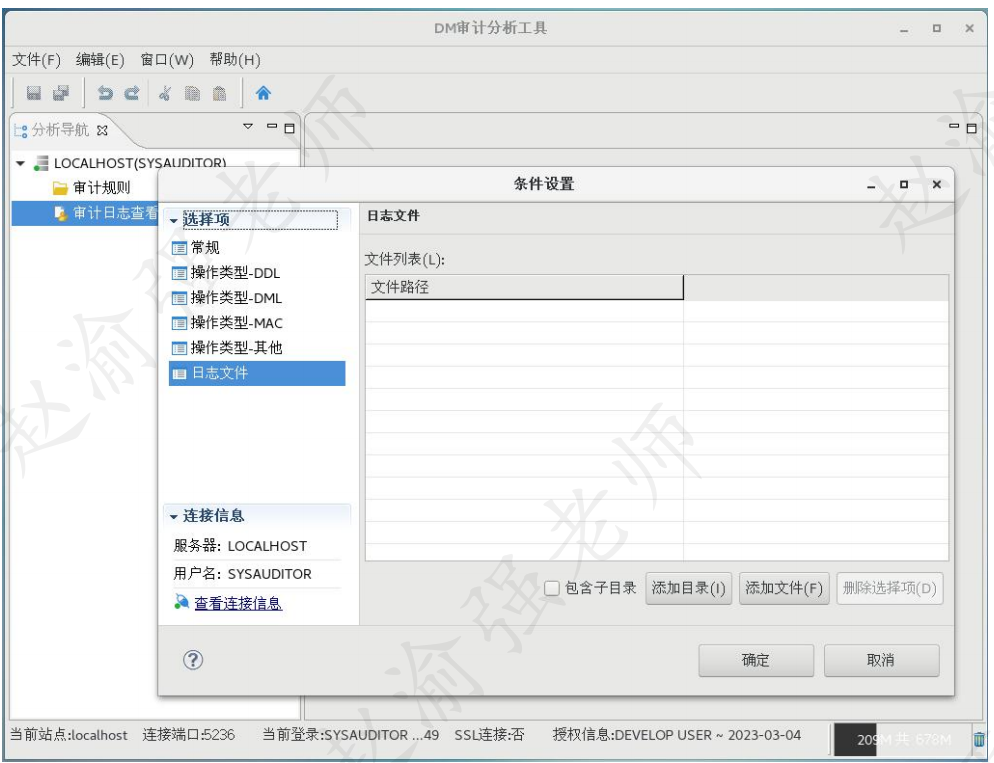Click the 用户名: SYSAUDITOR text
The width and height of the screenshot is (994, 763).
(242, 574)
